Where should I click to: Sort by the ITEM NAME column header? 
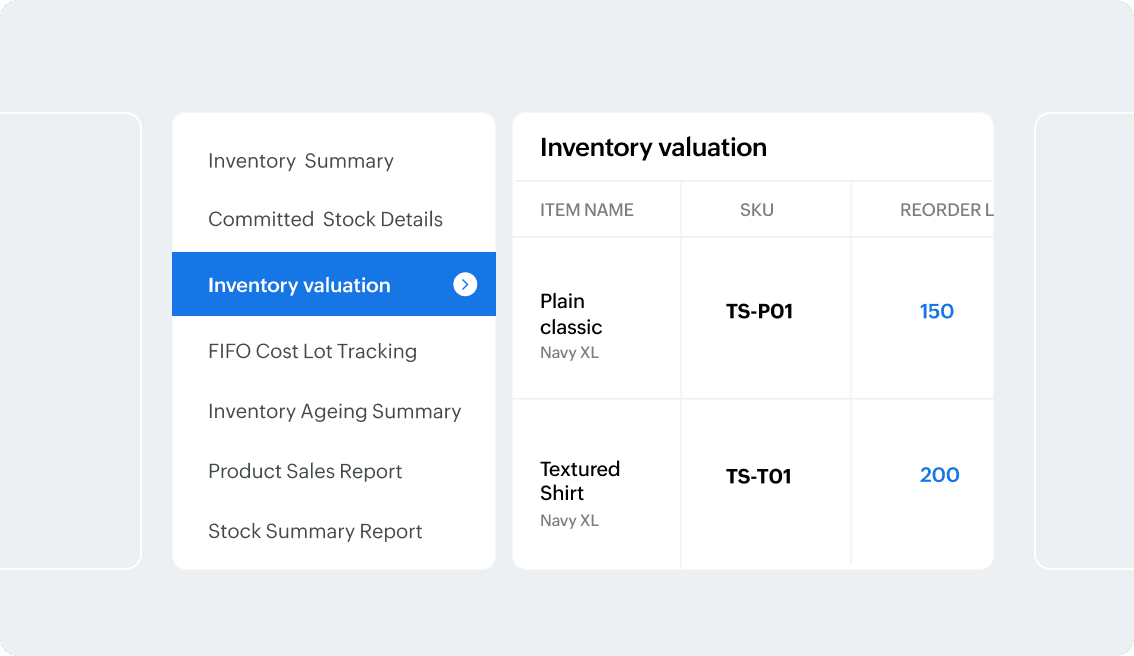click(x=586, y=209)
